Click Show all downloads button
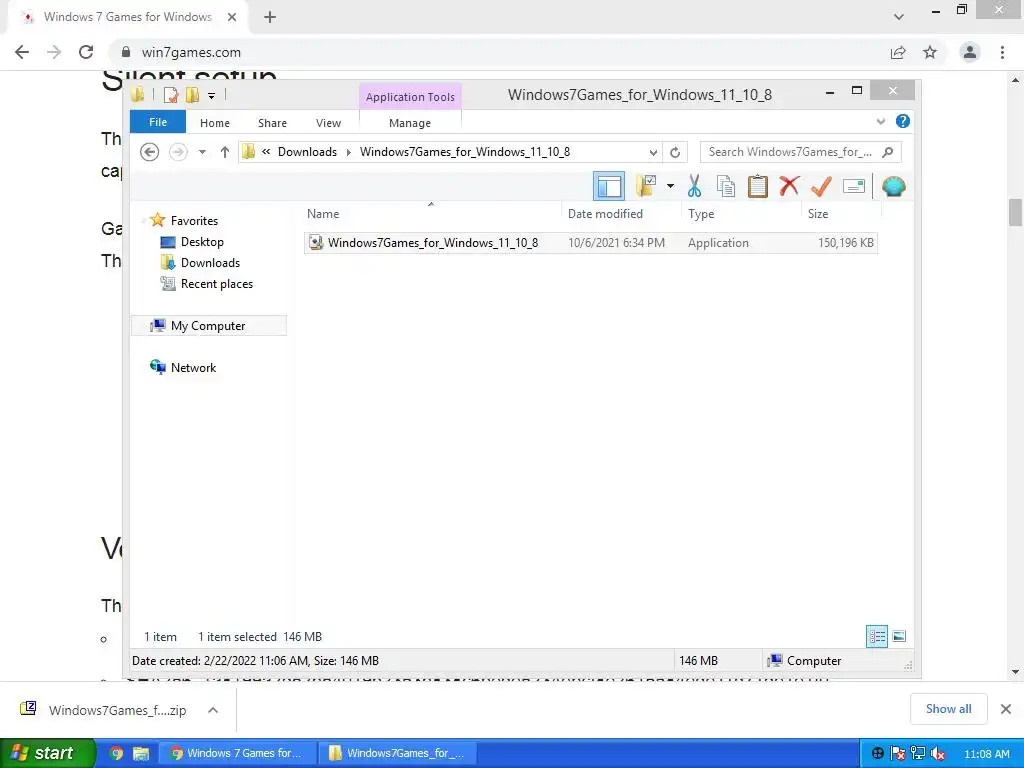The height and width of the screenshot is (768, 1024). tap(948, 709)
